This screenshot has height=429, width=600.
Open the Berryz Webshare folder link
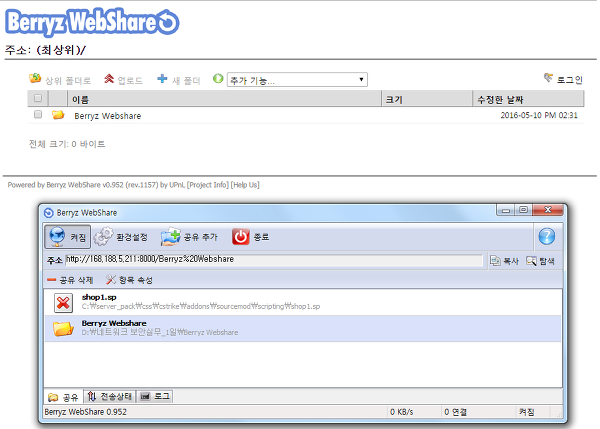108,116
